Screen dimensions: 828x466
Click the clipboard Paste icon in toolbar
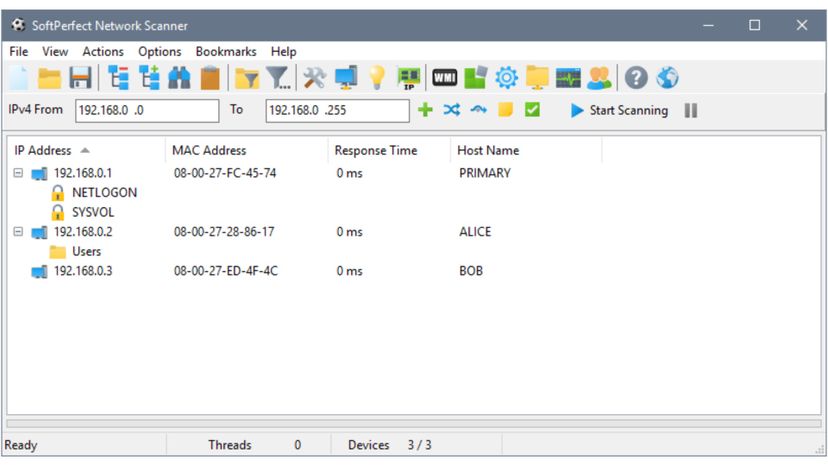[209, 78]
